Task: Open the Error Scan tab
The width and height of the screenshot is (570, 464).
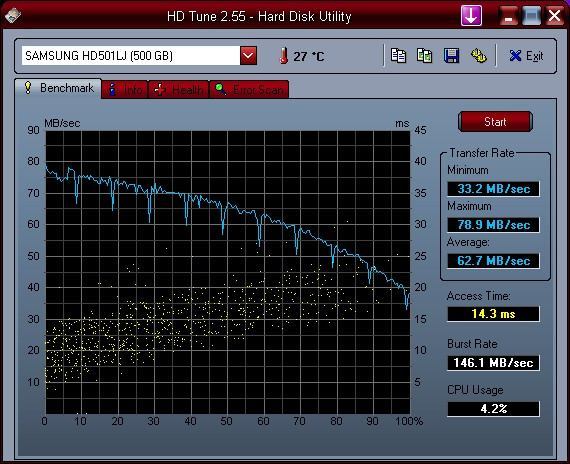Action: pyautogui.click(x=249, y=89)
